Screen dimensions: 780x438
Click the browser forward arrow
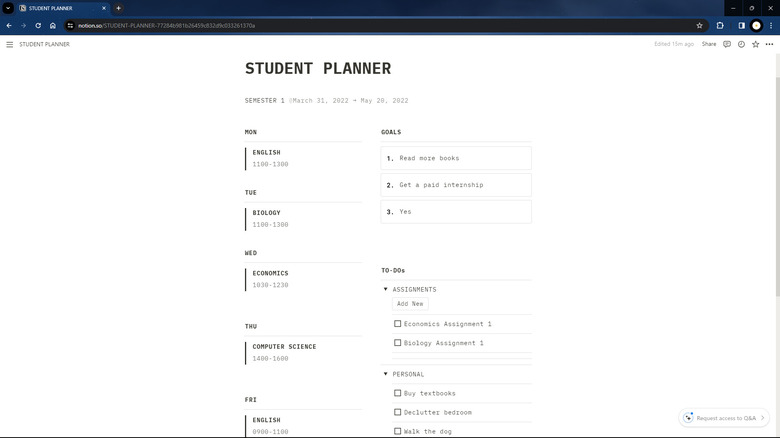coord(23,25)
